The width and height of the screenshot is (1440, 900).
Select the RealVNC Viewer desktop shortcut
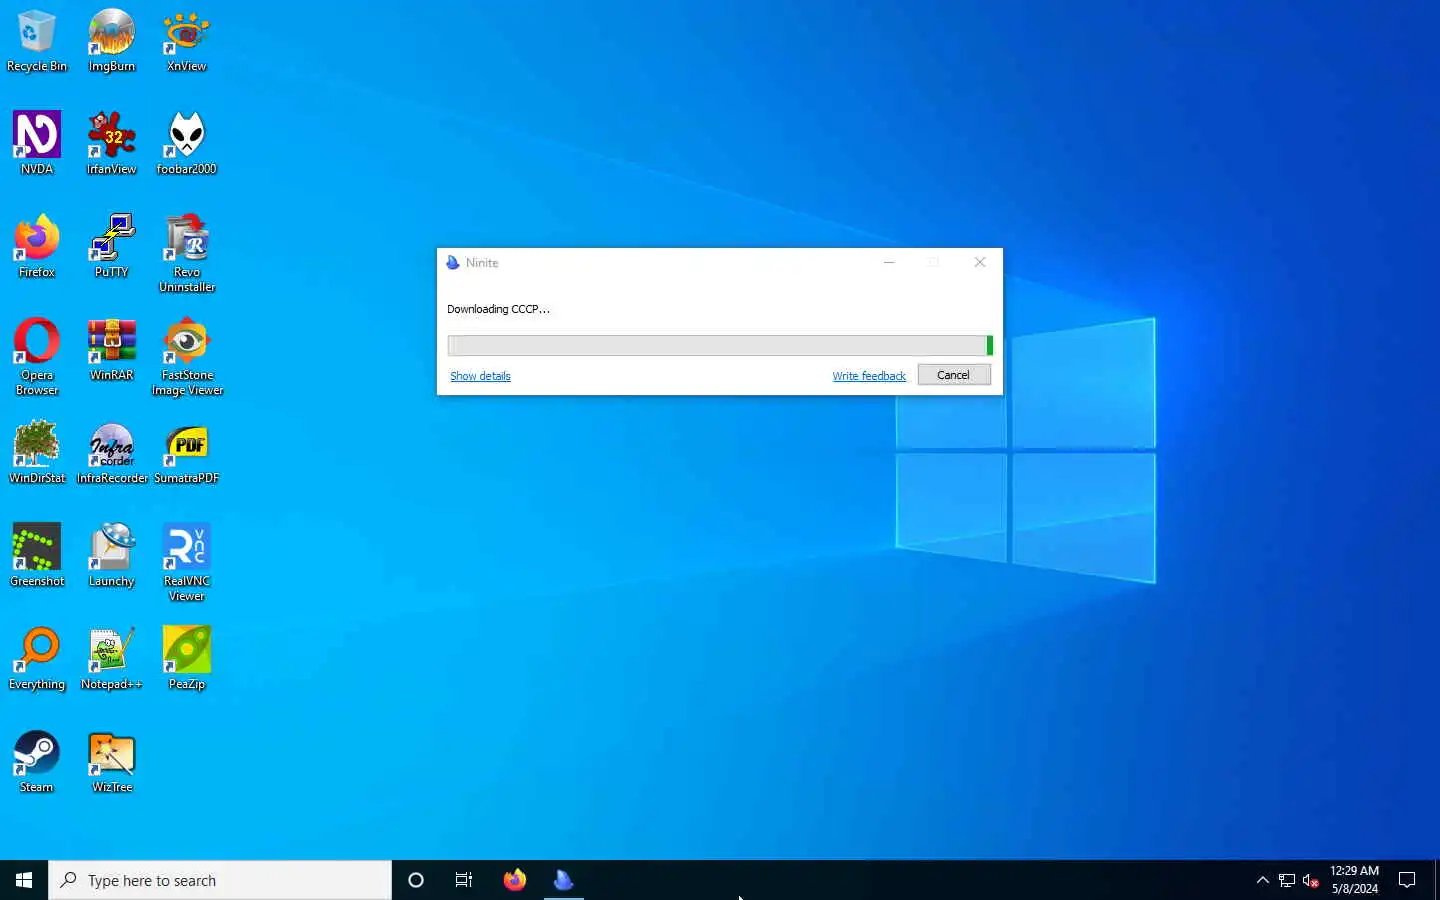click(186, 562)
